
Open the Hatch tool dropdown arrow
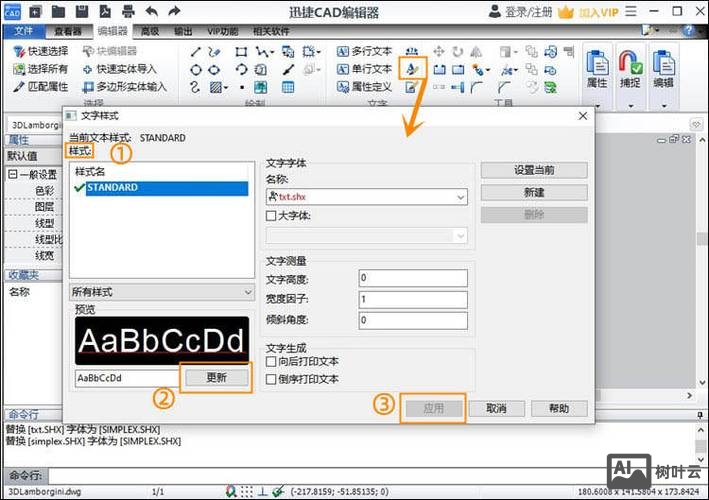(226, 87)
